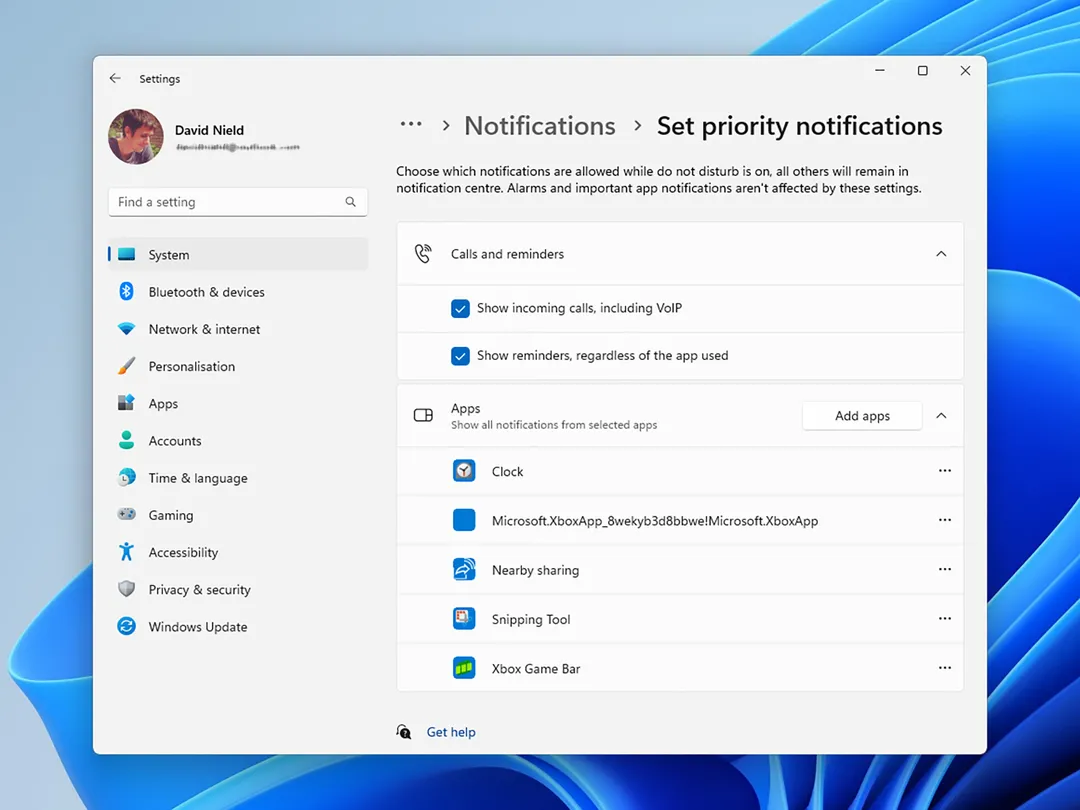Collapse the Apps section chevron
Viewport: 1080px width, 810px height.
[x=941, y=416]
